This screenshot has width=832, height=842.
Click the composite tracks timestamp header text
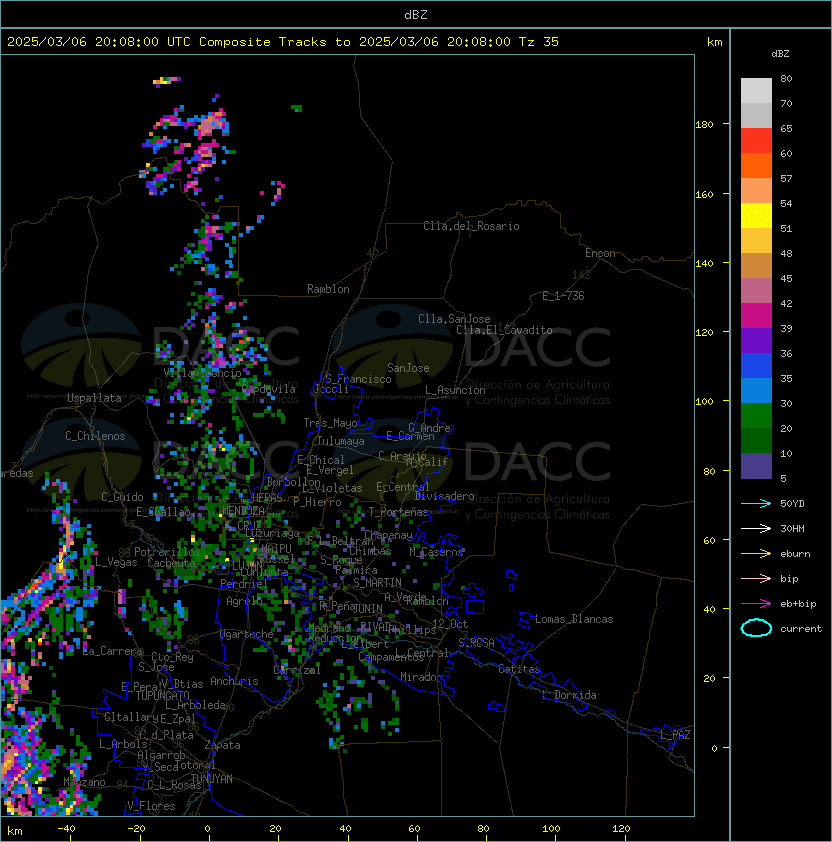tap(283, 42)
